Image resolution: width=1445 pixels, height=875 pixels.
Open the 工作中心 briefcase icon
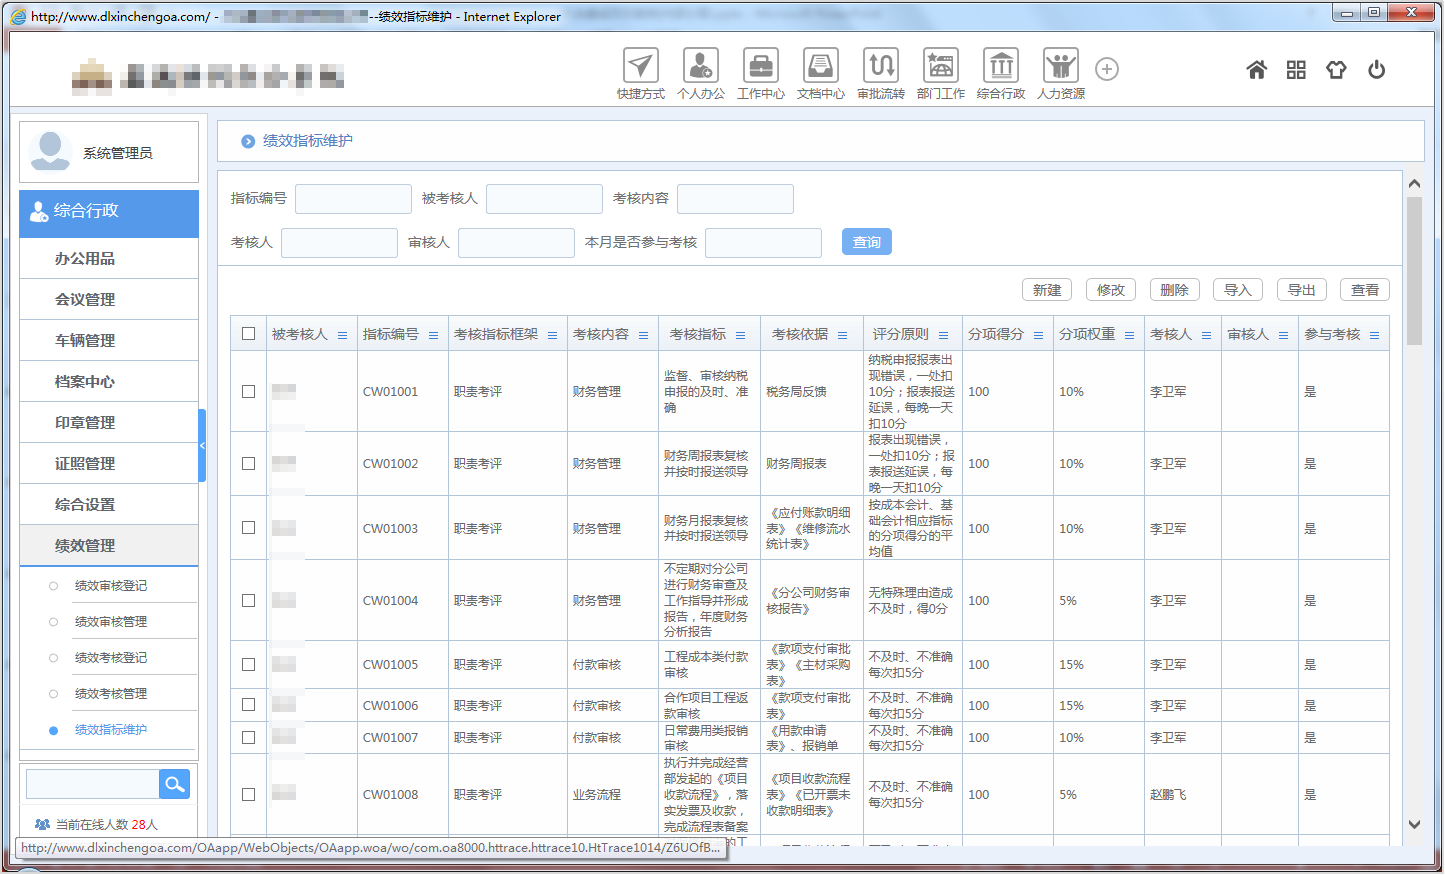760,67
